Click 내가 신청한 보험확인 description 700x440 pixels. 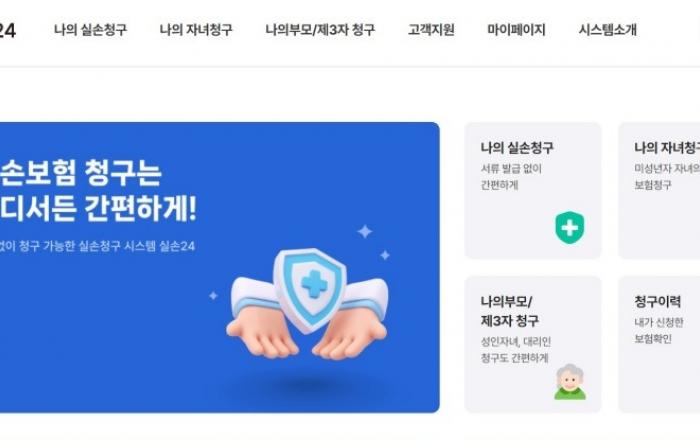[x=659, y=331]
